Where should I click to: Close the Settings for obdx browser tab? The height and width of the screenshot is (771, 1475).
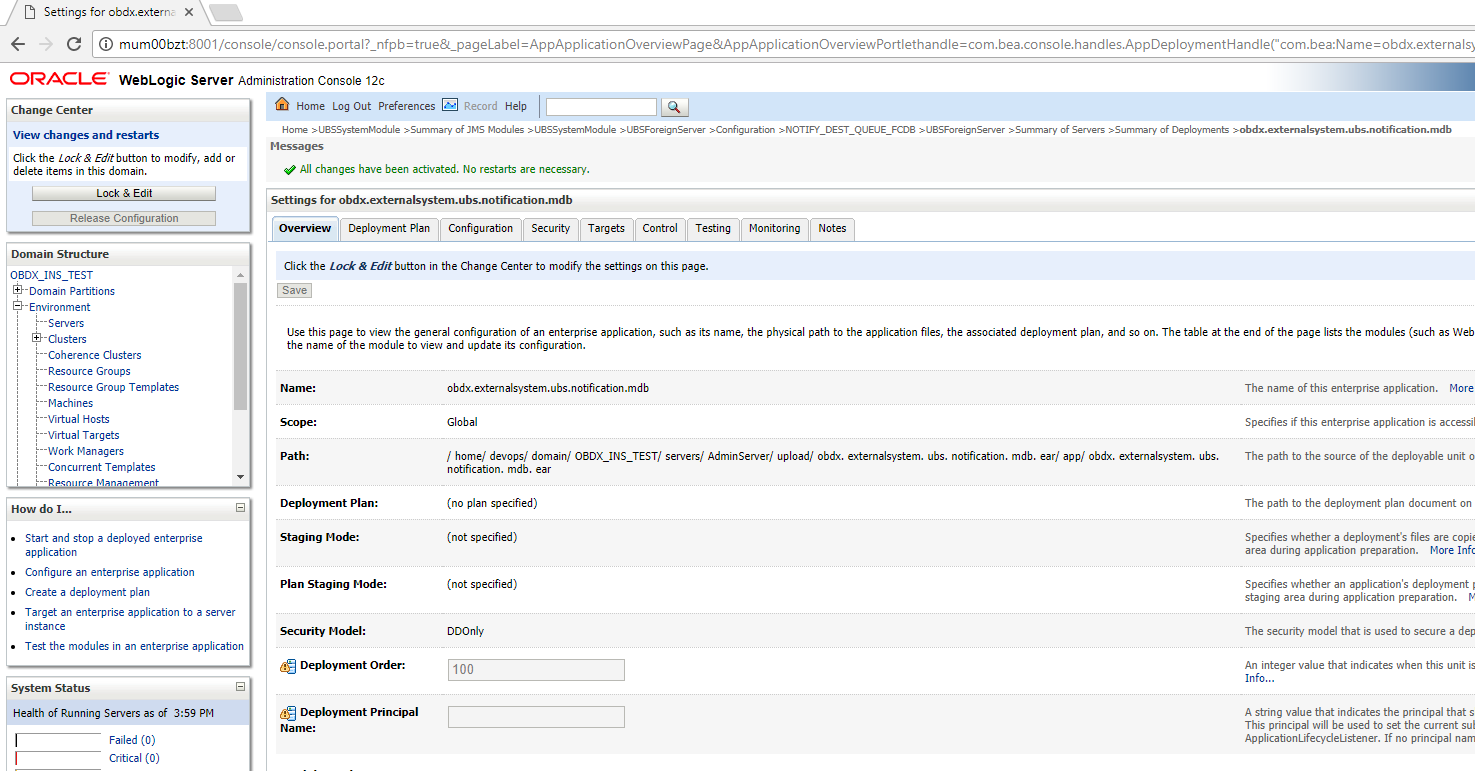click(x=189, y=12)
